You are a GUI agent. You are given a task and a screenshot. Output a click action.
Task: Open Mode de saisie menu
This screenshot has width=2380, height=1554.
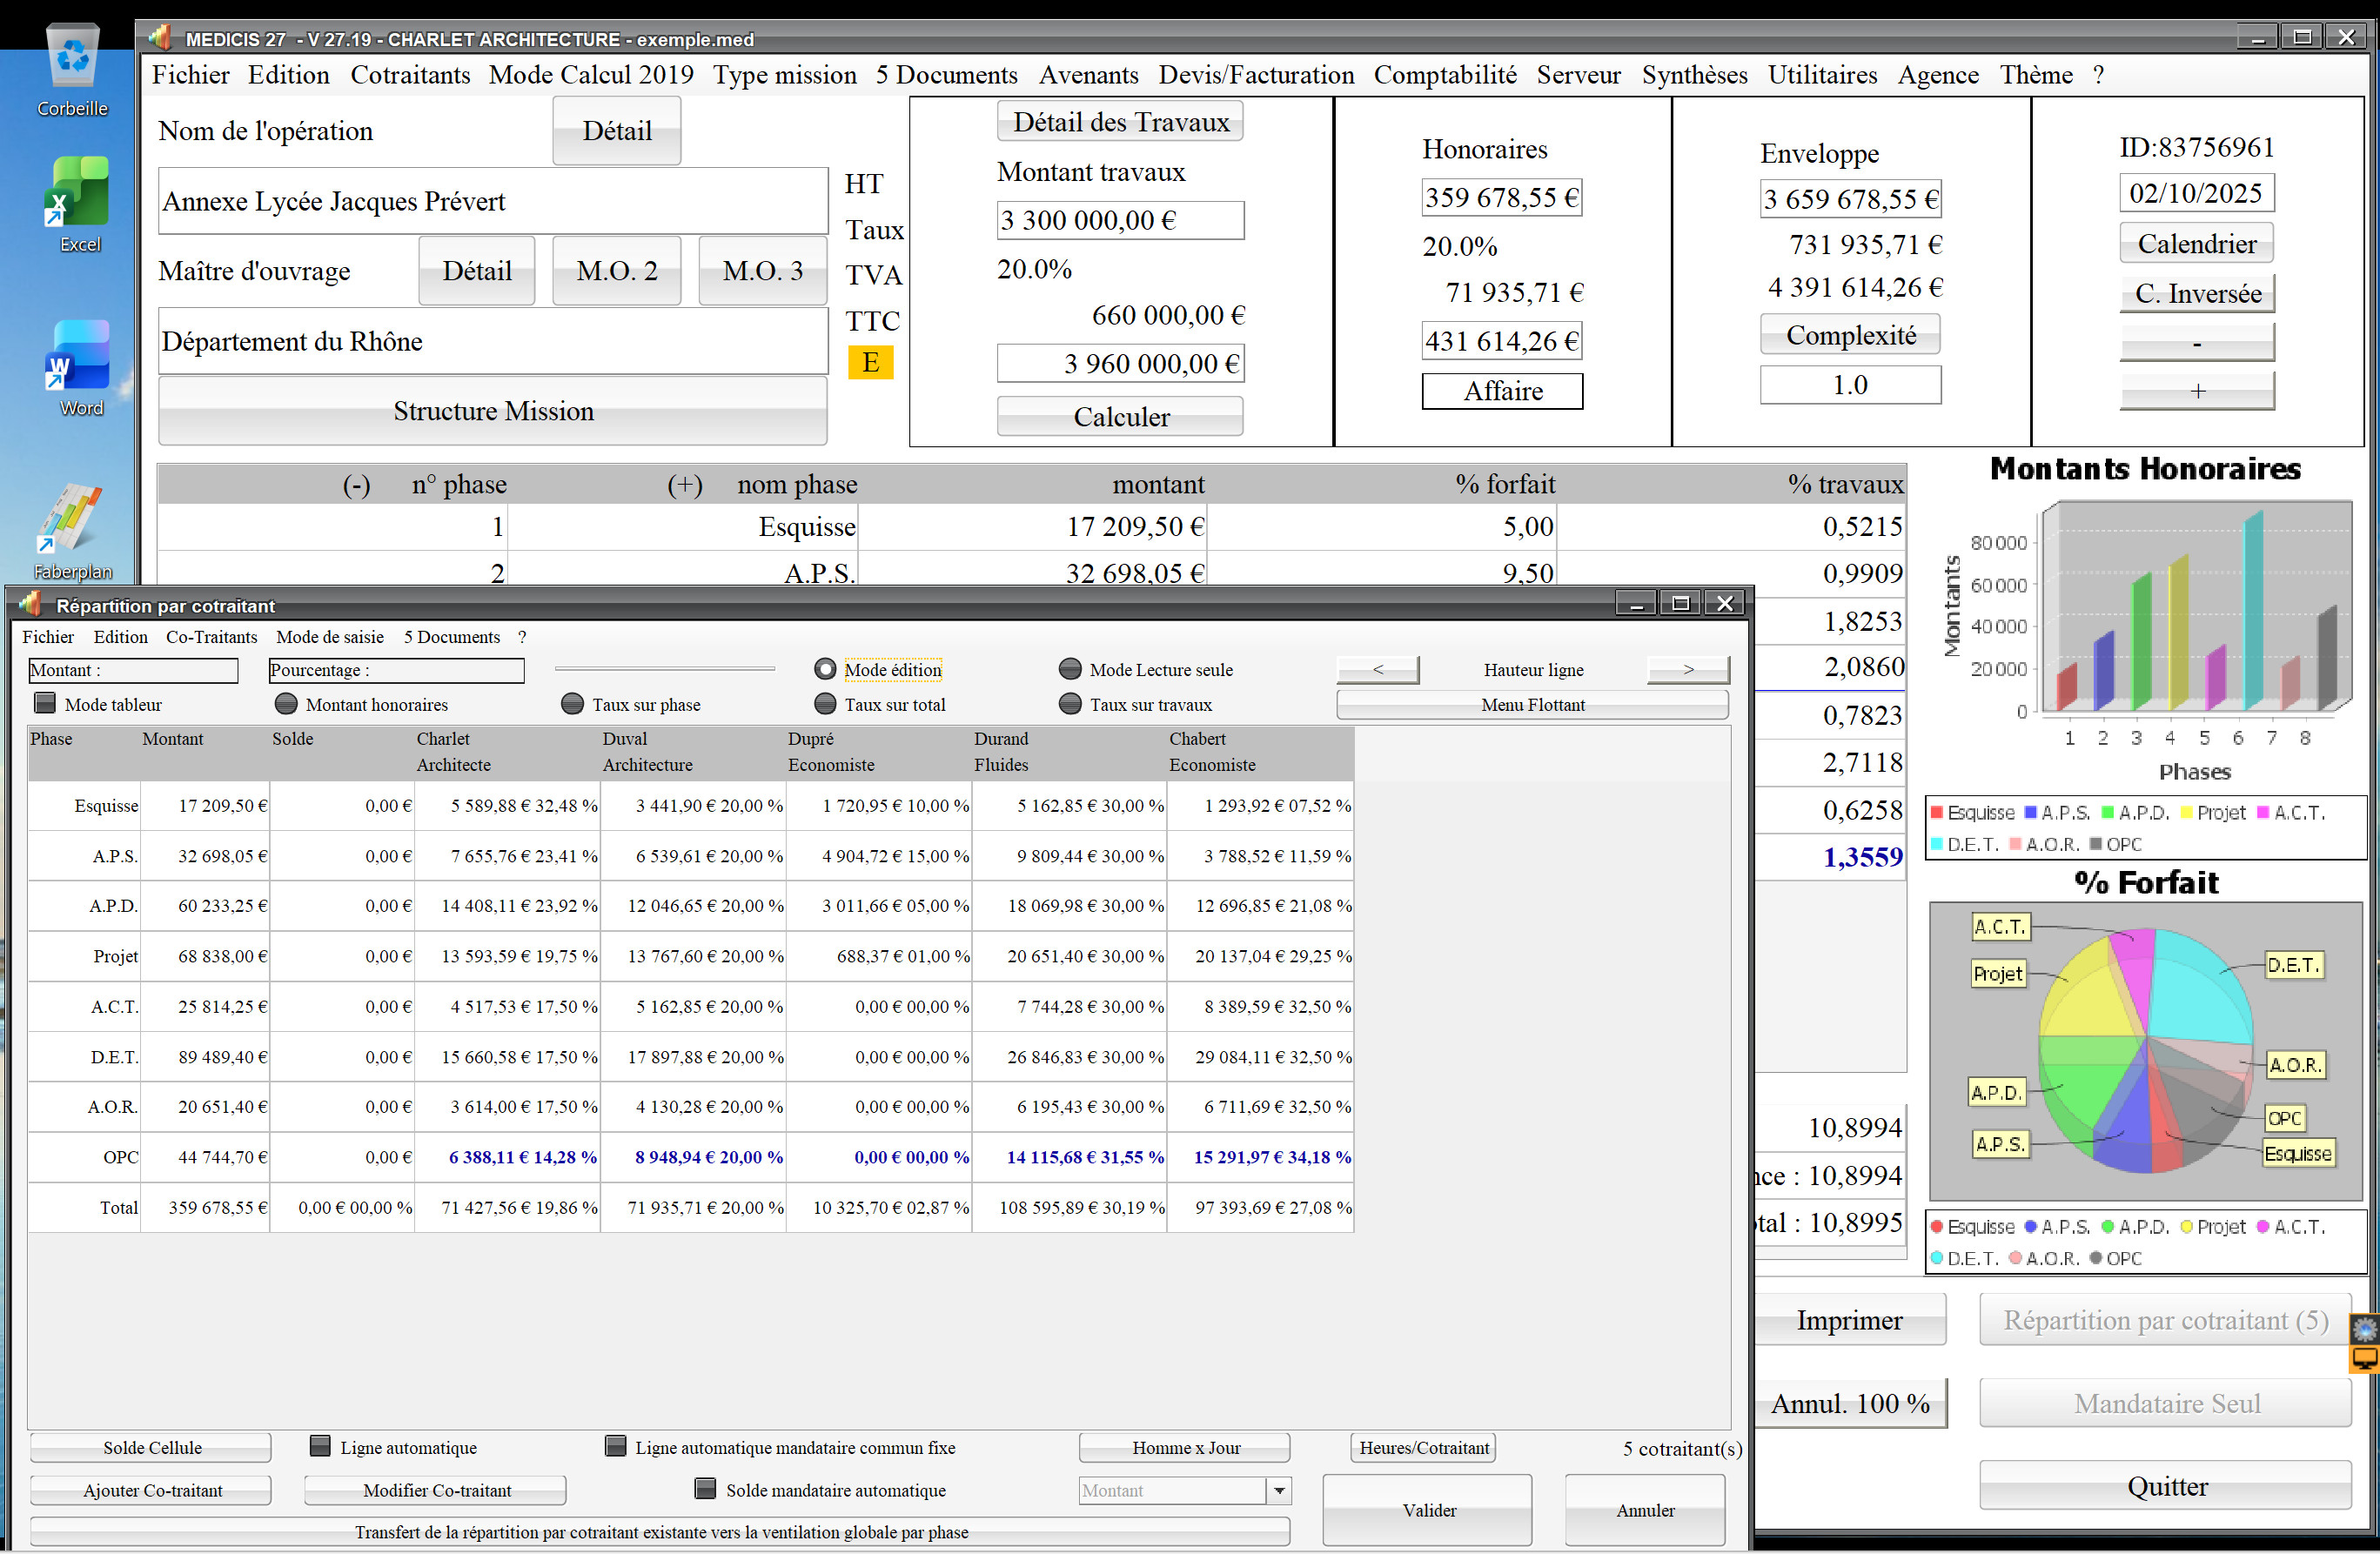[330, 637]
